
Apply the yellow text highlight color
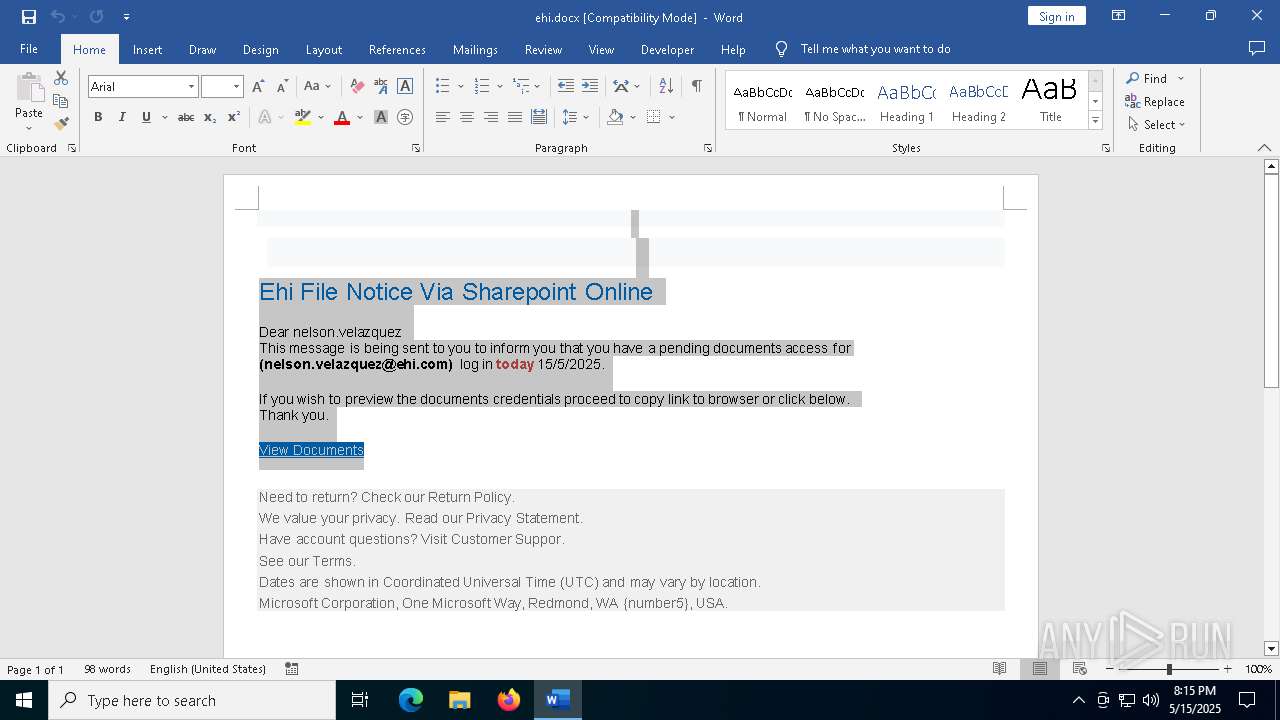(303, 118)
